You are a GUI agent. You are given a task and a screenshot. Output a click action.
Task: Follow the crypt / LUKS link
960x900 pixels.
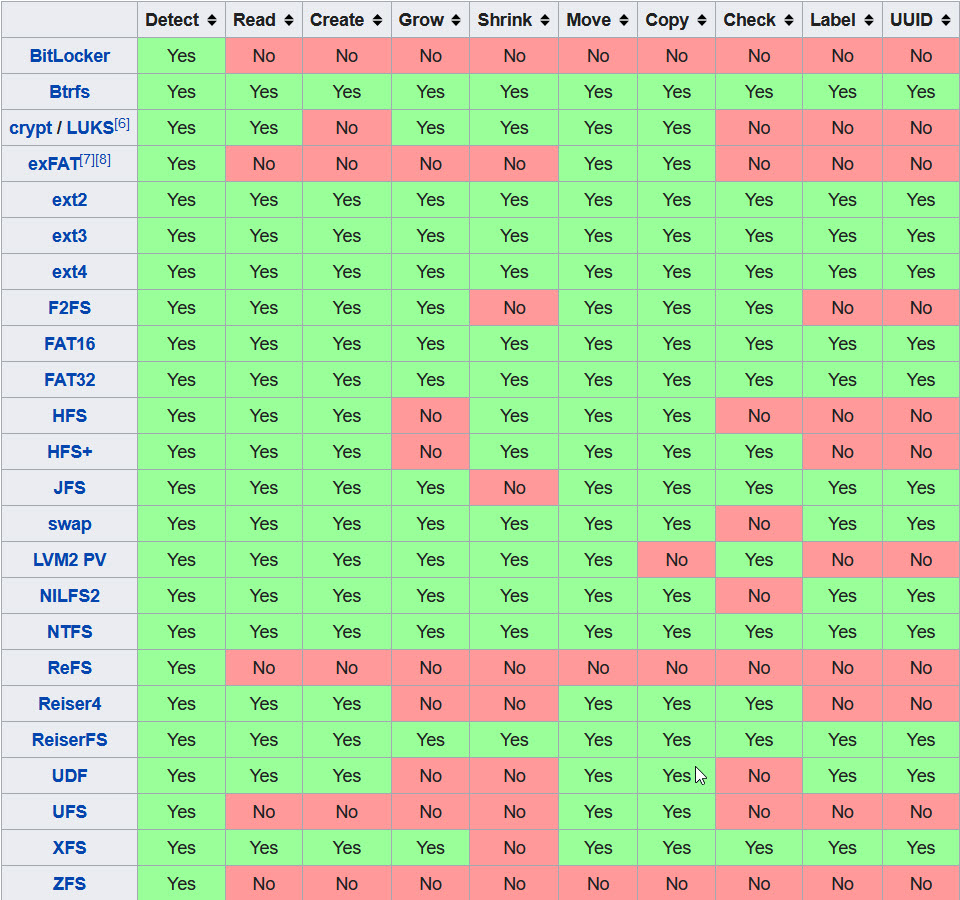61,128
